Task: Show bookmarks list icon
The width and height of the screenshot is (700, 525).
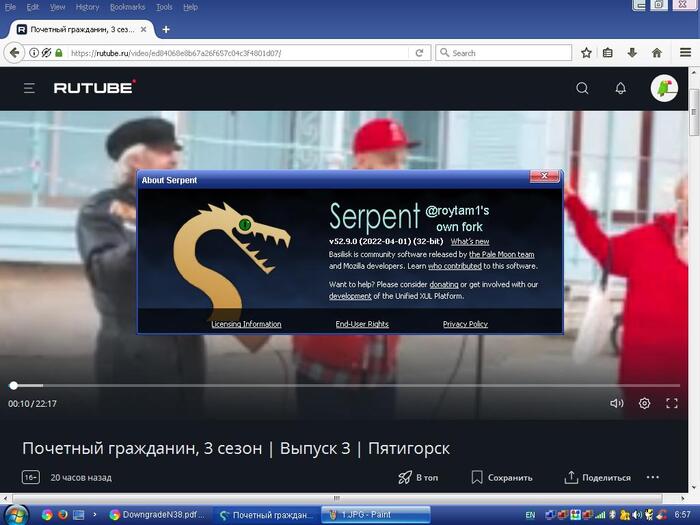Action: coord(608,53)
